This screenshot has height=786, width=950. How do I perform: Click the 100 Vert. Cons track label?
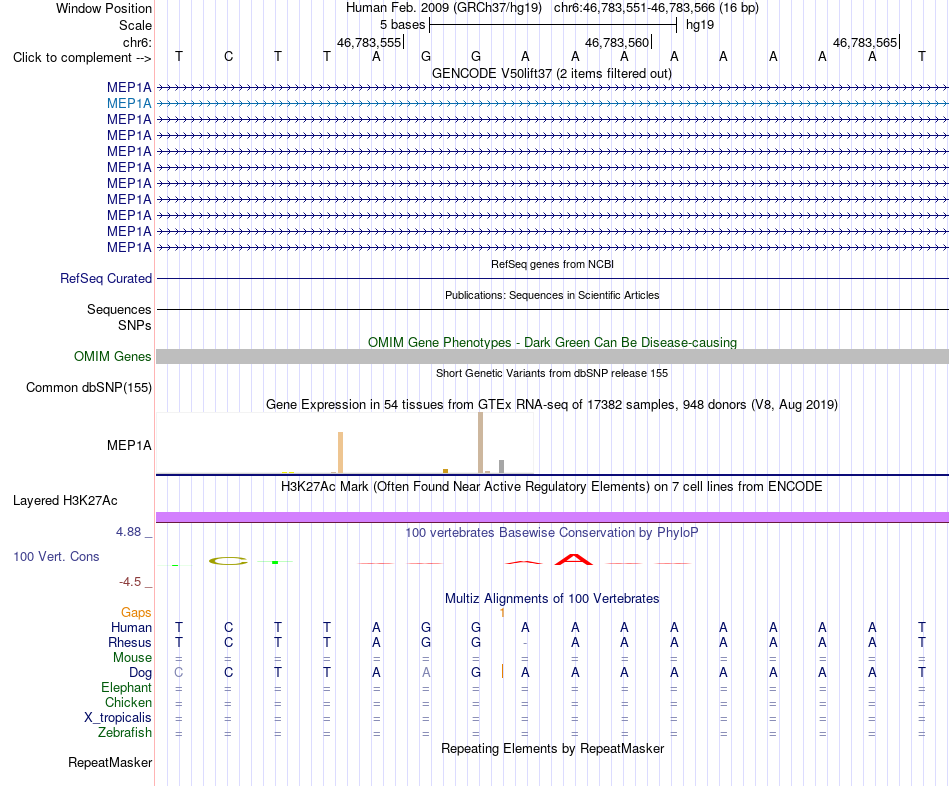tap(56, 556)
